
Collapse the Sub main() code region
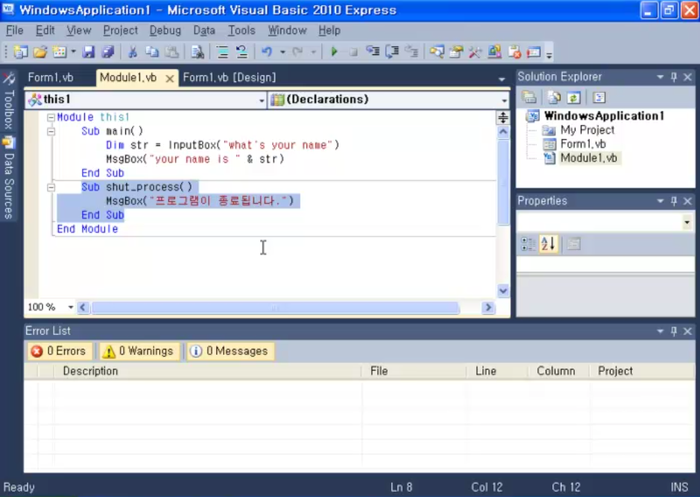pyautogui.click(x=51, y=131)
